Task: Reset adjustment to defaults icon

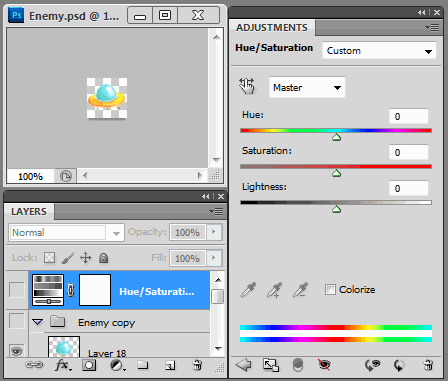Action: point(399,365)
